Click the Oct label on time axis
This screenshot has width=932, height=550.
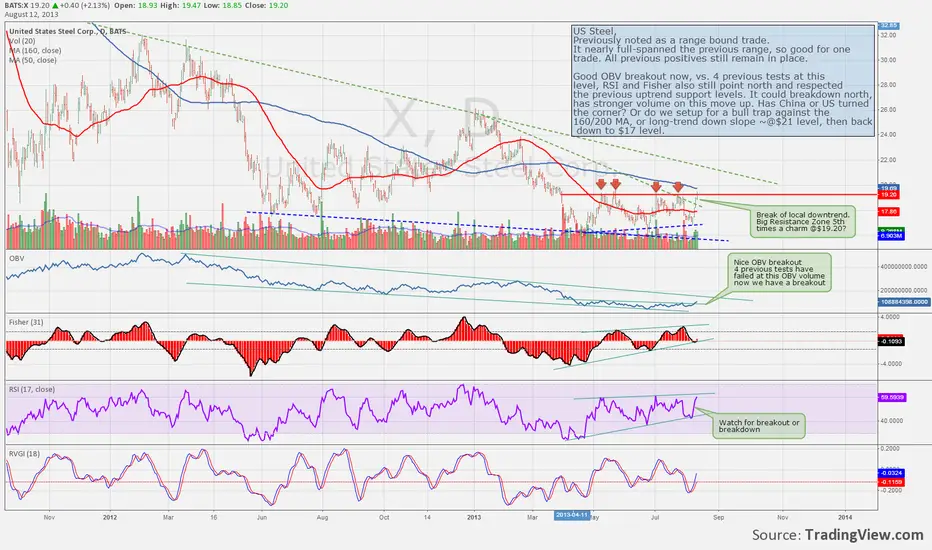pyautogui.click(x=384, y=517)
